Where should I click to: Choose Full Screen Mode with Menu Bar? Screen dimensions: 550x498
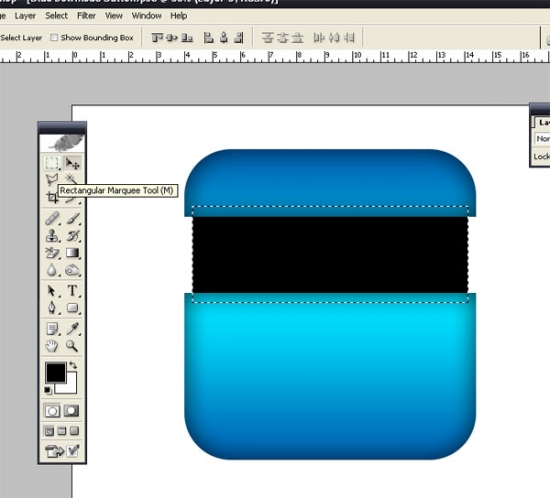point(62,431)
